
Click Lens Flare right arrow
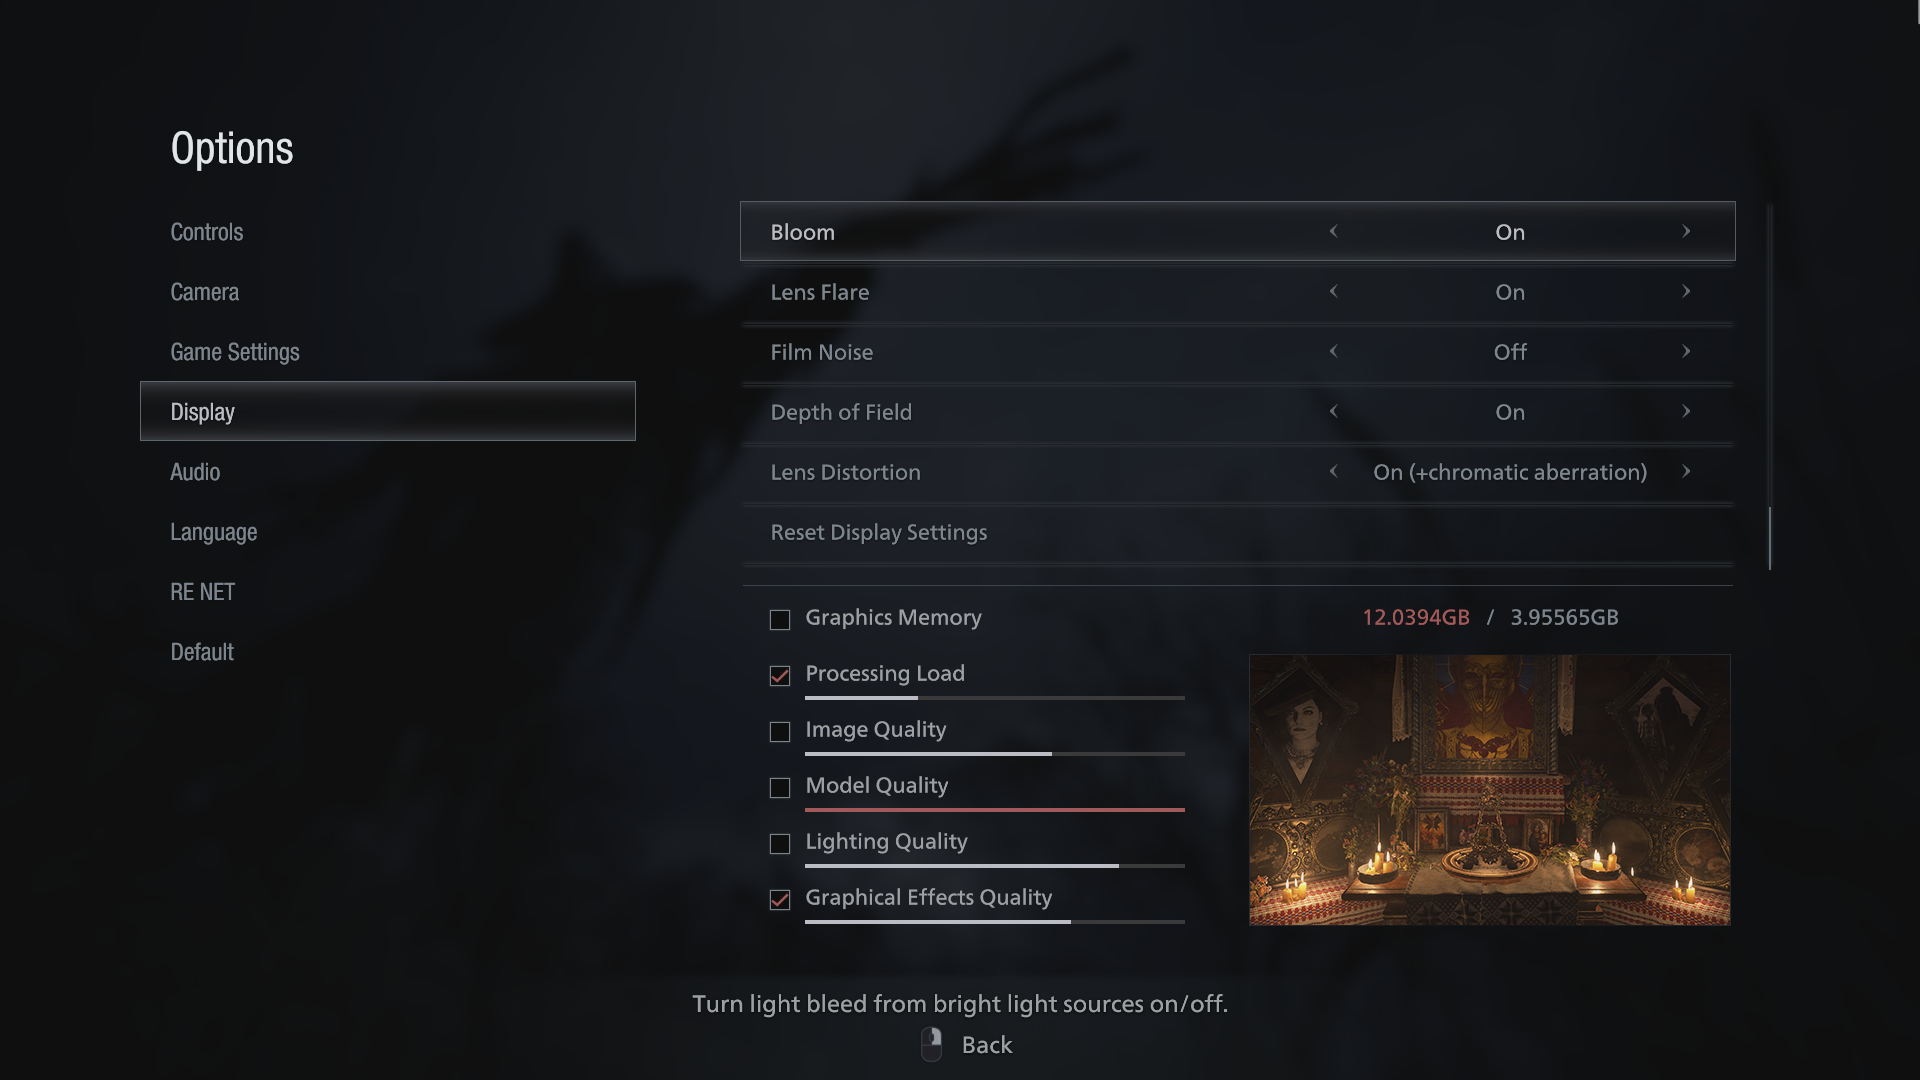click(x=1686, y=291)
